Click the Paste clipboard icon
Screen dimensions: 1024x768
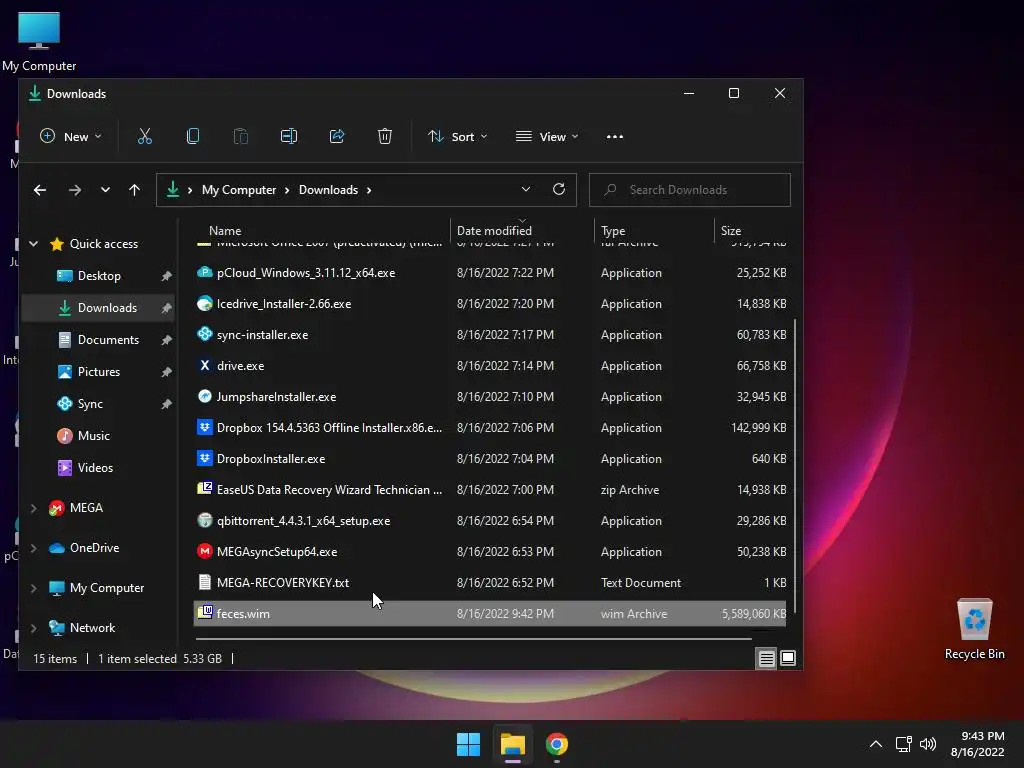pos(240,136)
